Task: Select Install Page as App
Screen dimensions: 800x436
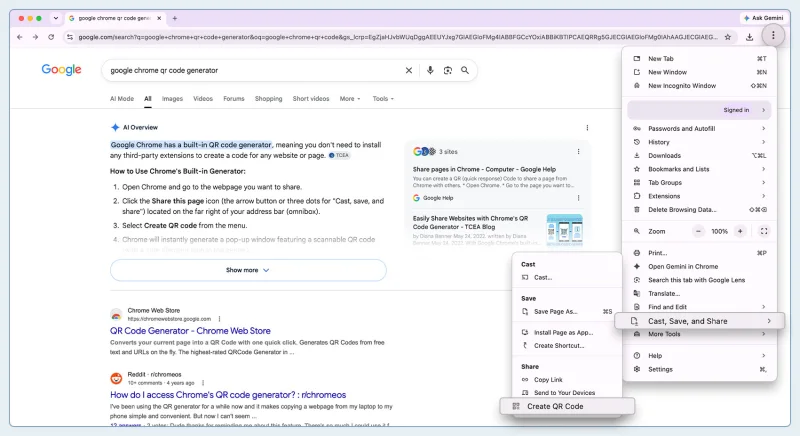Action: (x=567, y=332)
